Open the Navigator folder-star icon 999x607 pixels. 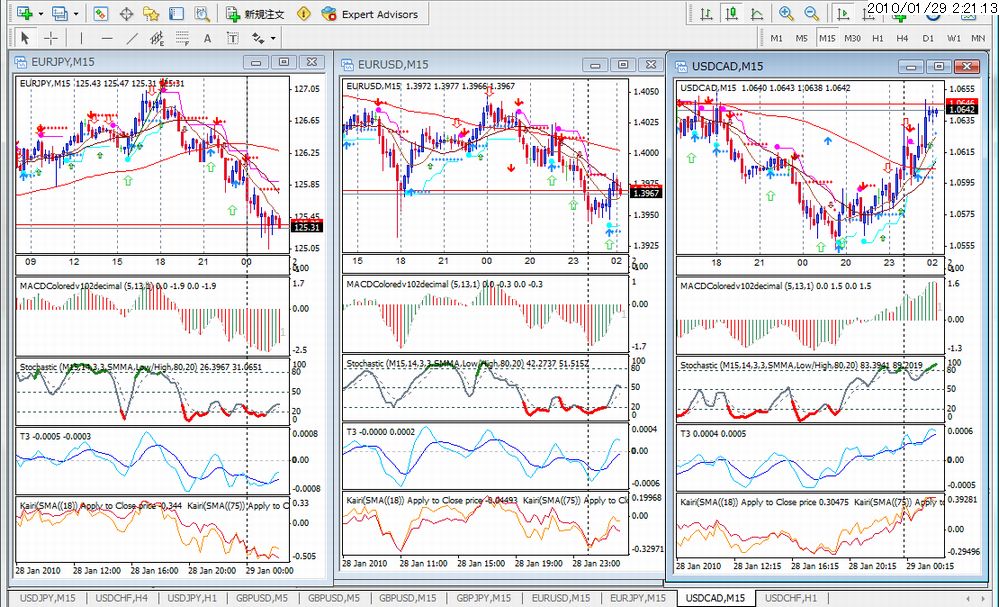point(151,13)
